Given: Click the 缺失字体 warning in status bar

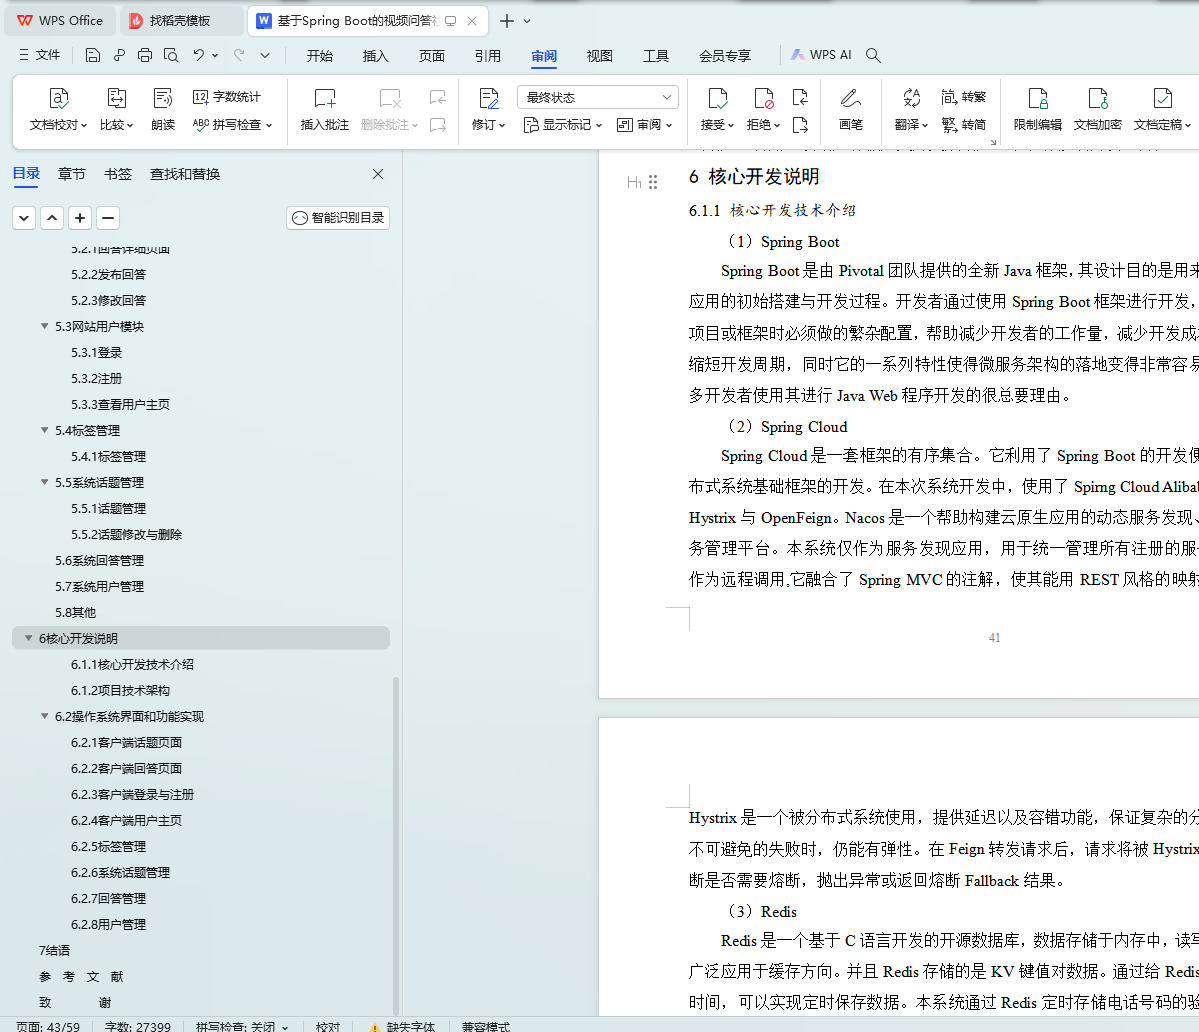Looking at the screenshot, I should click(x=402, y=1026).
